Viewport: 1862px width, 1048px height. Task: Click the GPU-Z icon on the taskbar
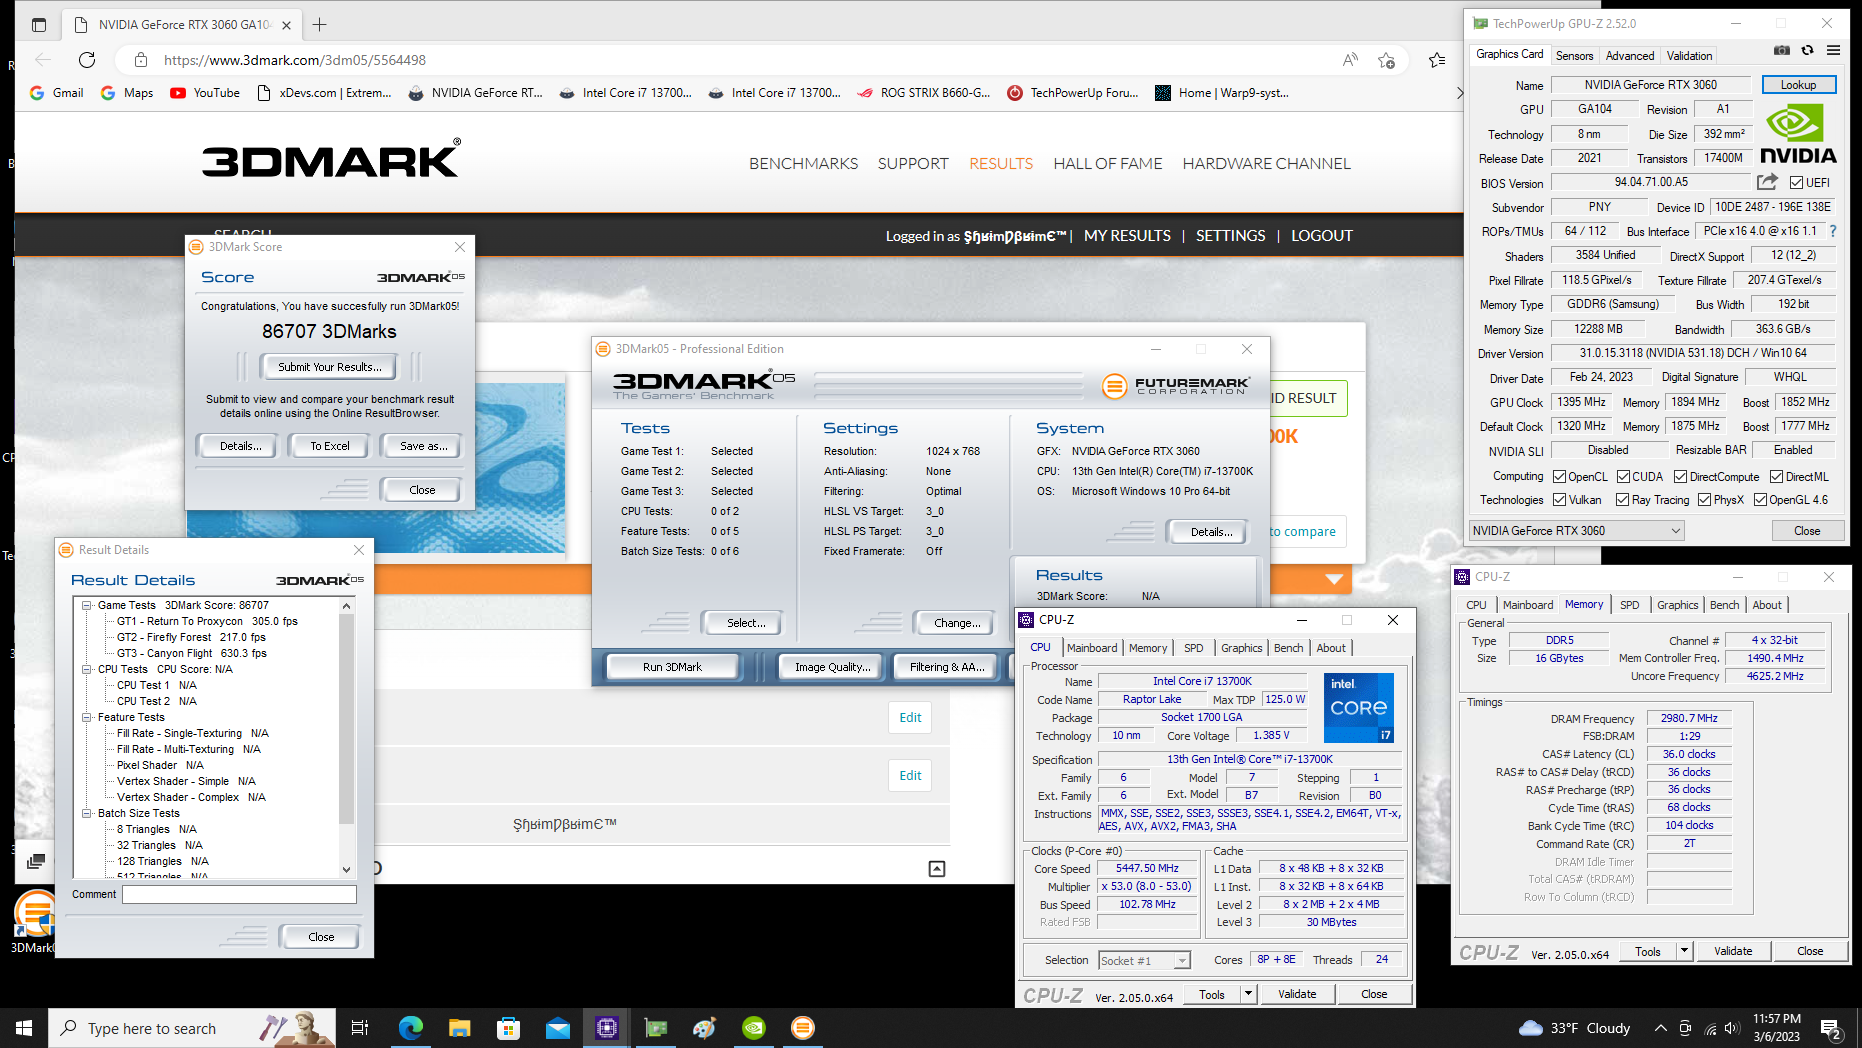(x=655, y=1028)
